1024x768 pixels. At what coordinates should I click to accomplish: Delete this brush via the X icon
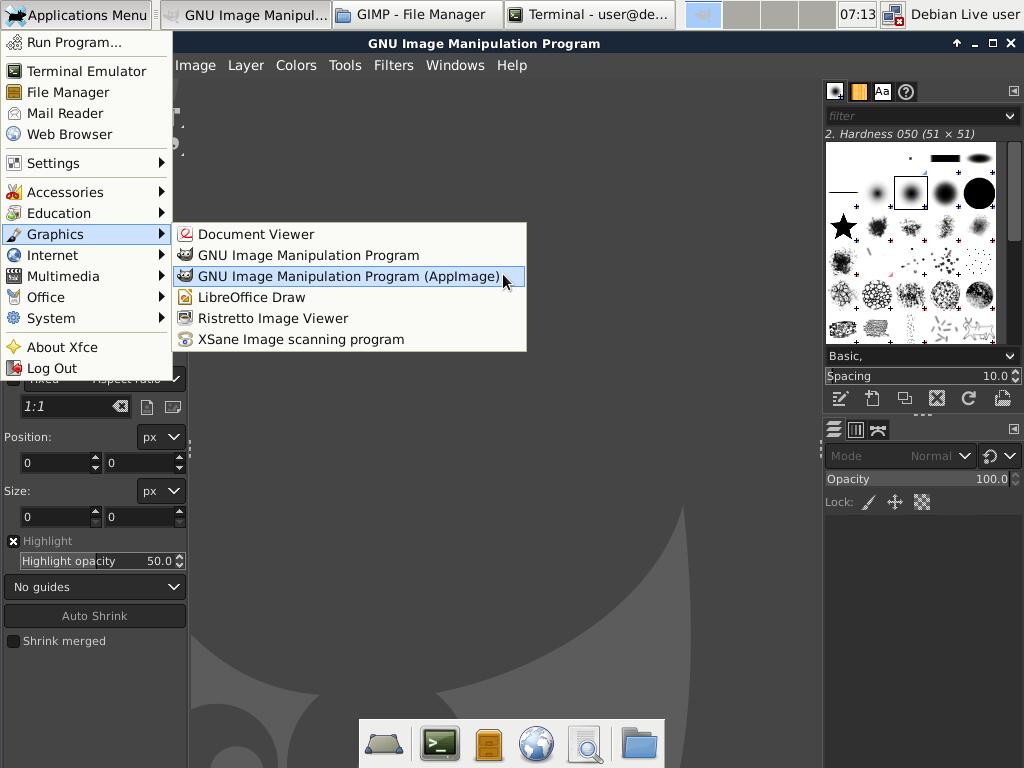(x=937, y=398)
